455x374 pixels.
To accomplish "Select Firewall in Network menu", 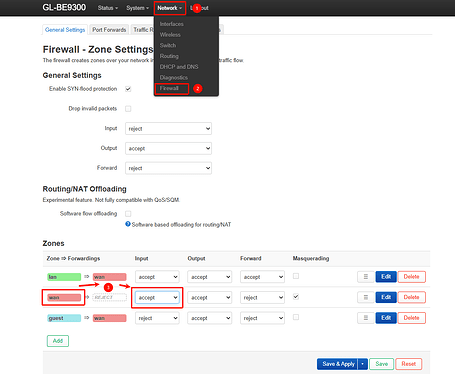I will [169, 88].
